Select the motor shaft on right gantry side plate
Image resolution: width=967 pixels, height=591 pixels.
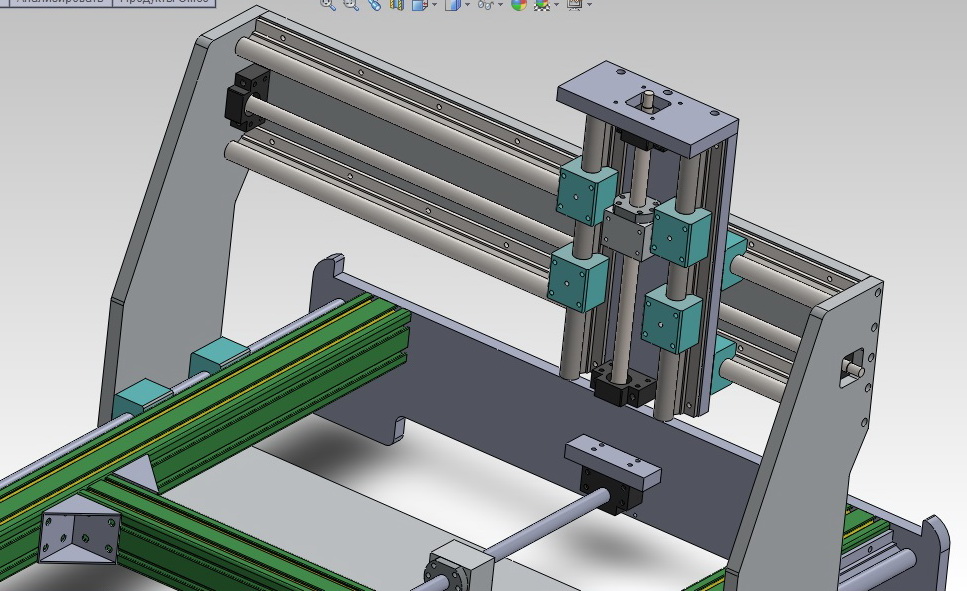coord(856,368)
